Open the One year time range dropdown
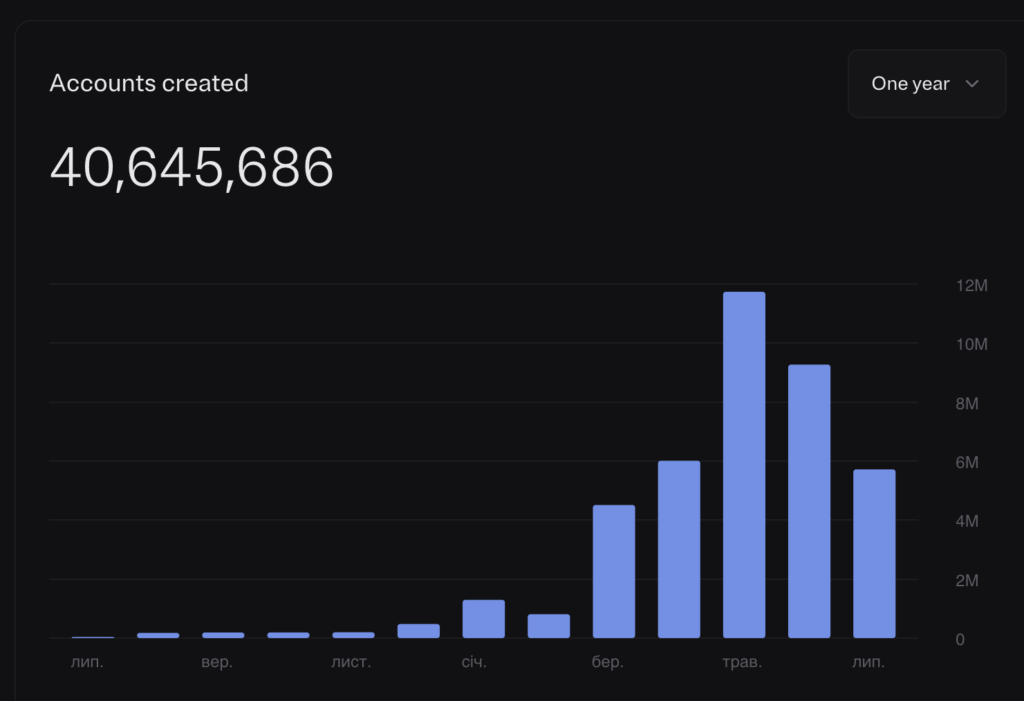 pos(927,84)
